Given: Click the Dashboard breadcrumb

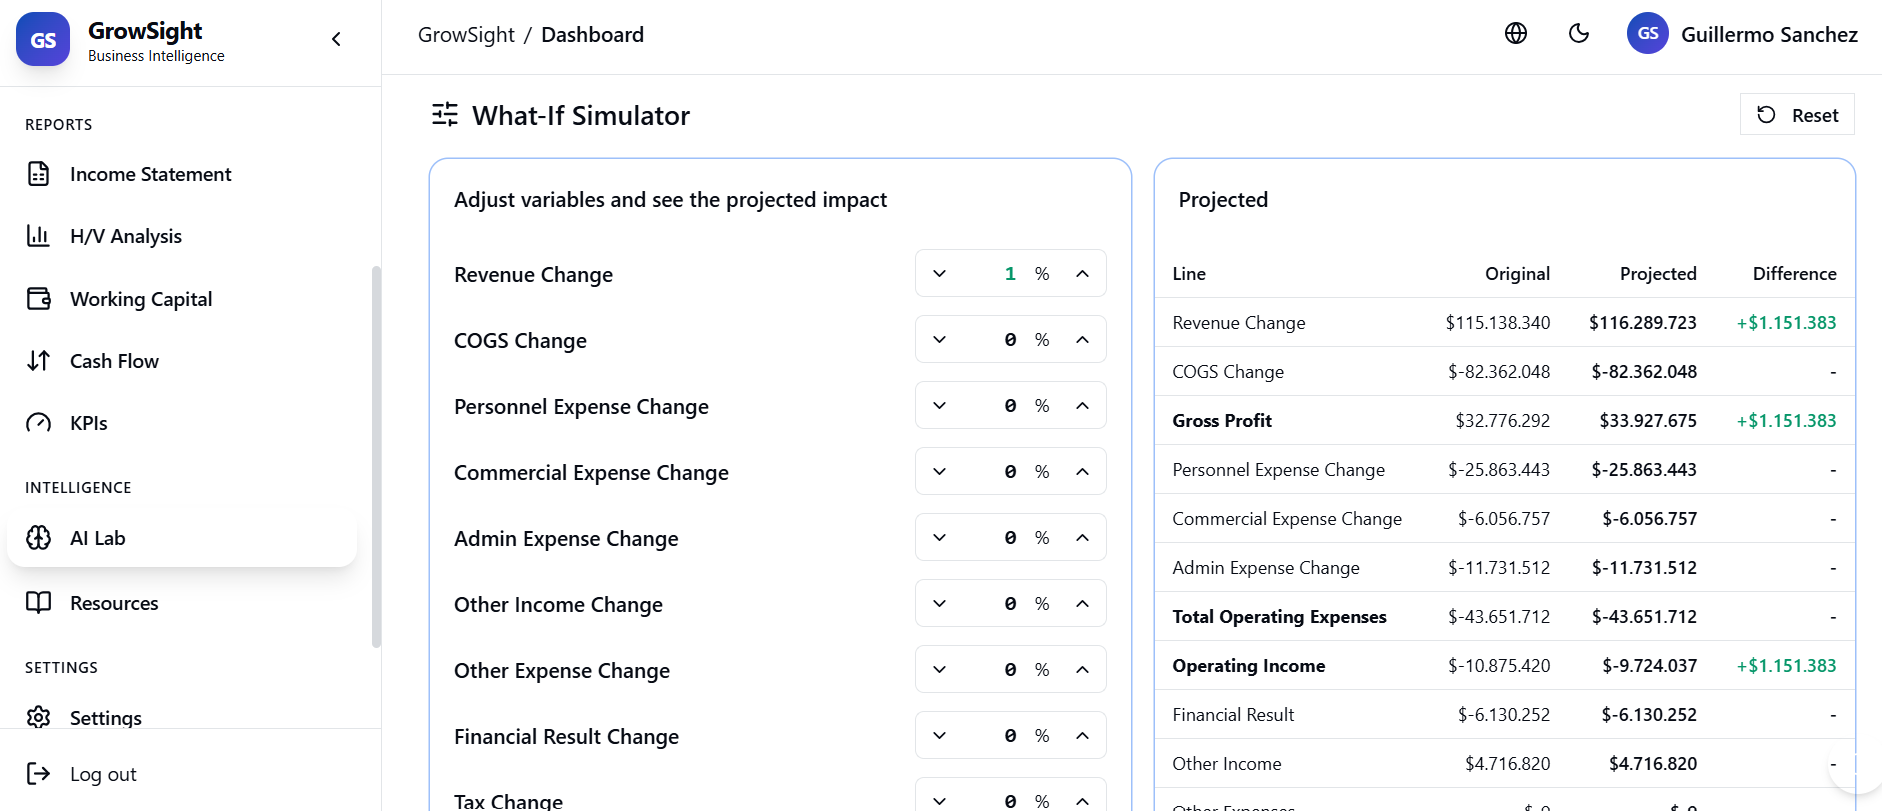Looking at the screenshot, I should (x=592, y=35).
